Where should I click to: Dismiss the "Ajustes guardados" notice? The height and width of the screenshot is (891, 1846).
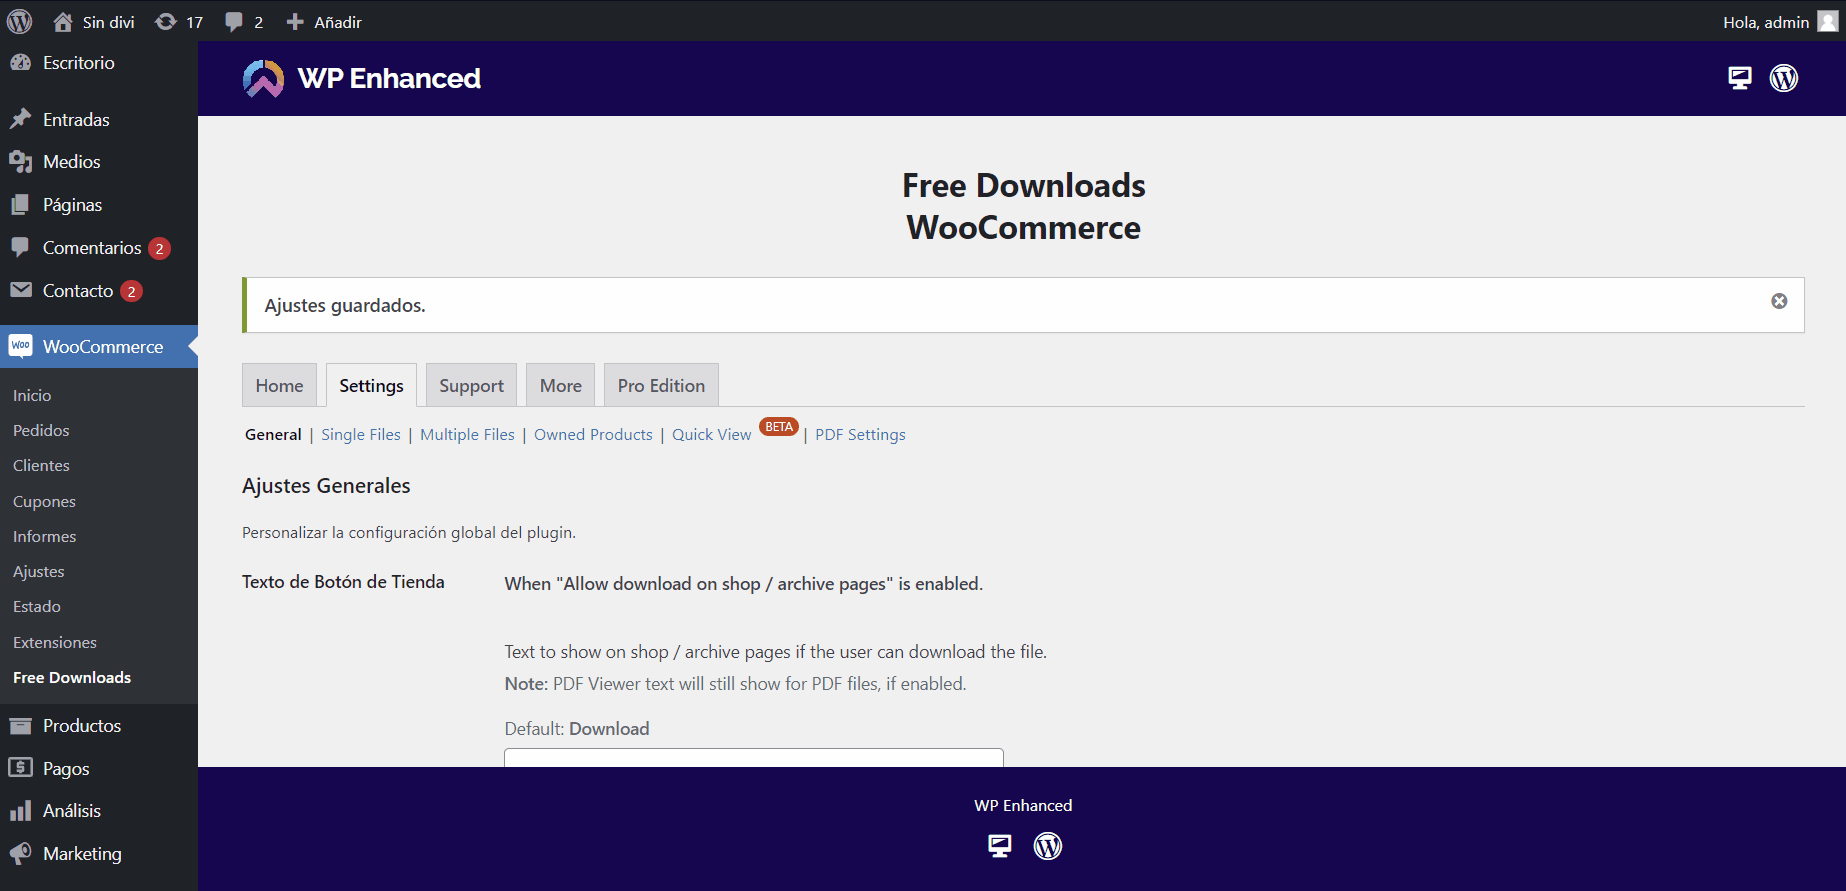coord(1779,301)
